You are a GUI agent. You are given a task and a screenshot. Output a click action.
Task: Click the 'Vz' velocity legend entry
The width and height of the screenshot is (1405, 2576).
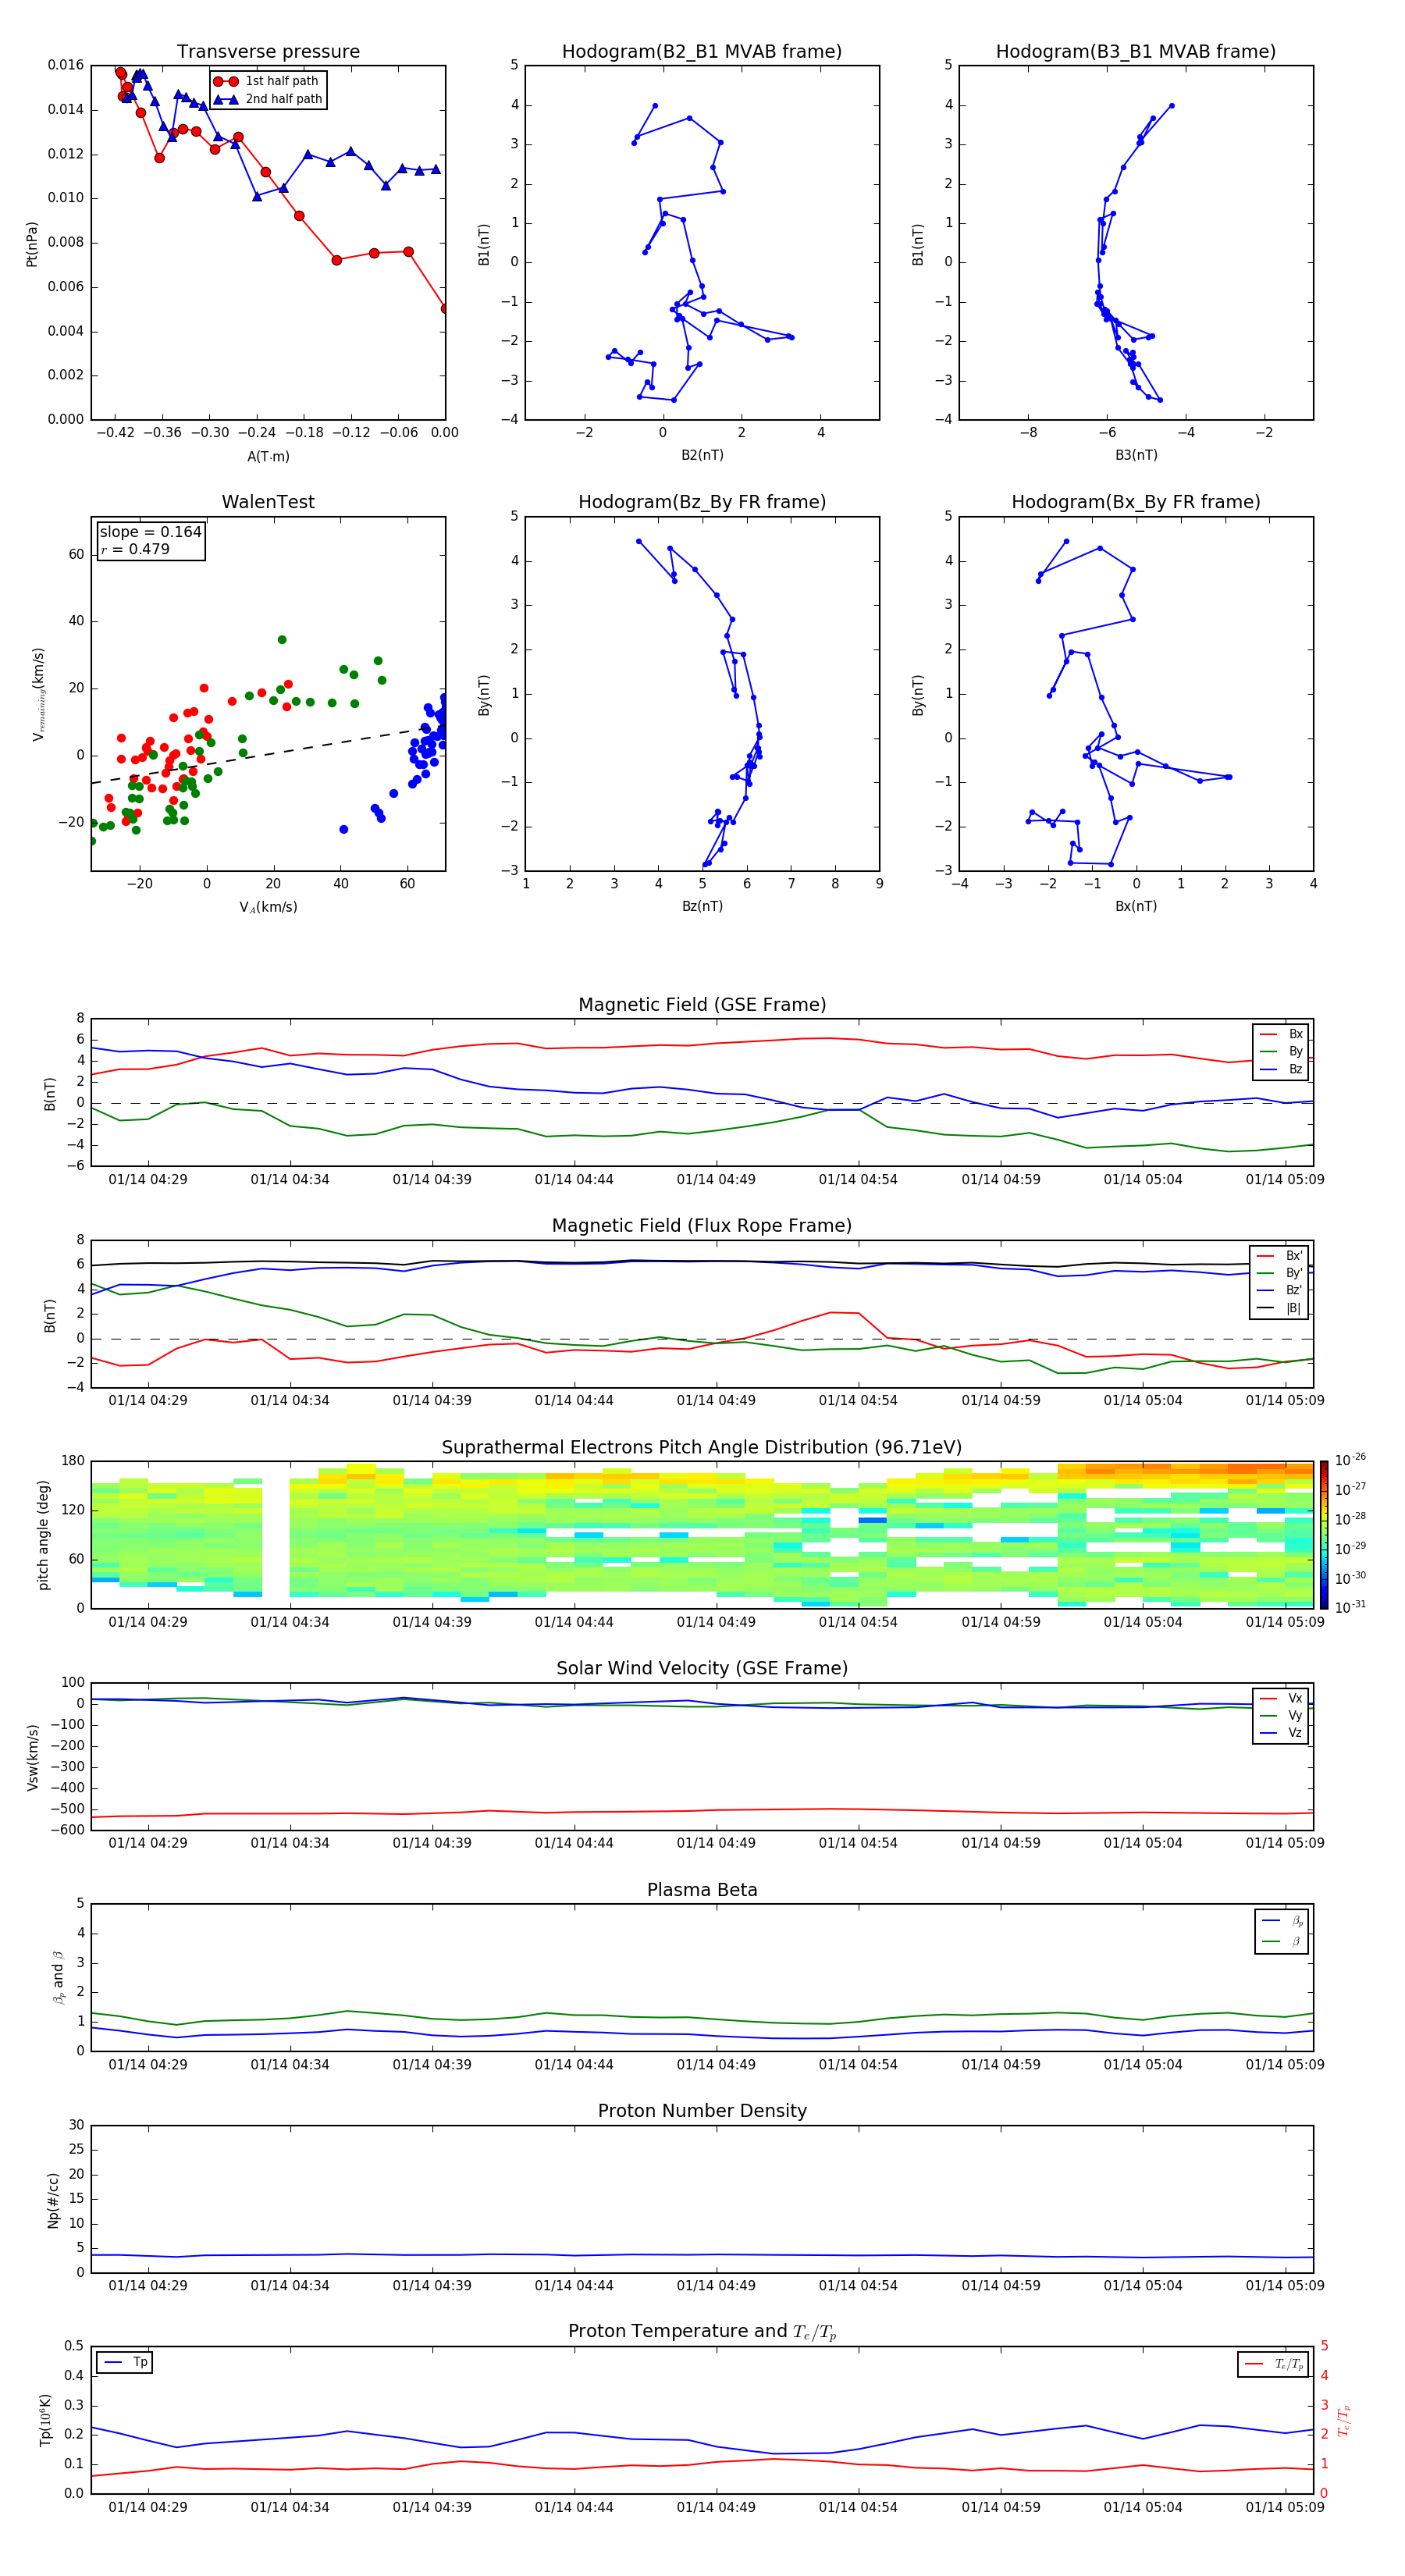pyautogui.click(x=1282, y=1733)
